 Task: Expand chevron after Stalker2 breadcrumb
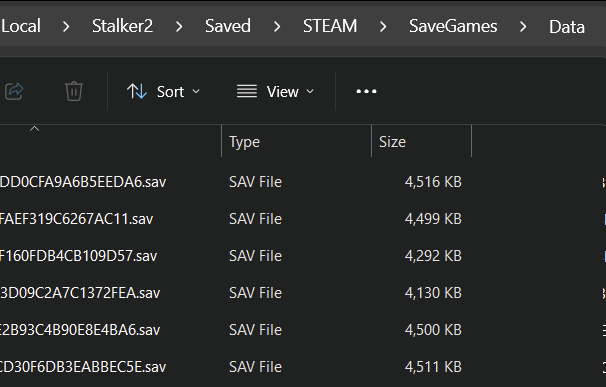point(179,27)
